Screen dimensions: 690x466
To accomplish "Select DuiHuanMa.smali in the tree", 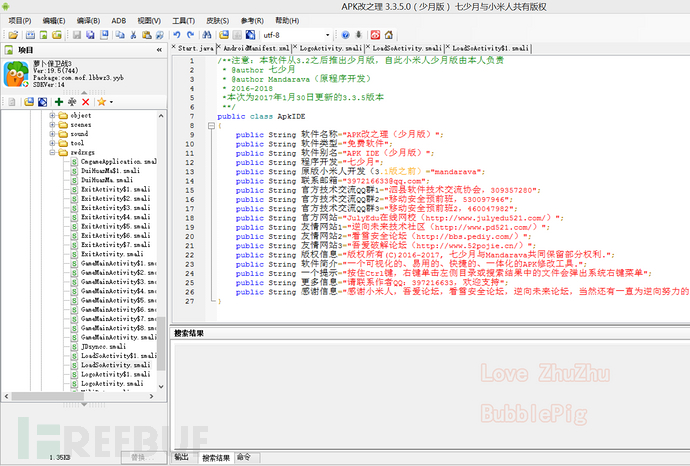I will (106, 180).
